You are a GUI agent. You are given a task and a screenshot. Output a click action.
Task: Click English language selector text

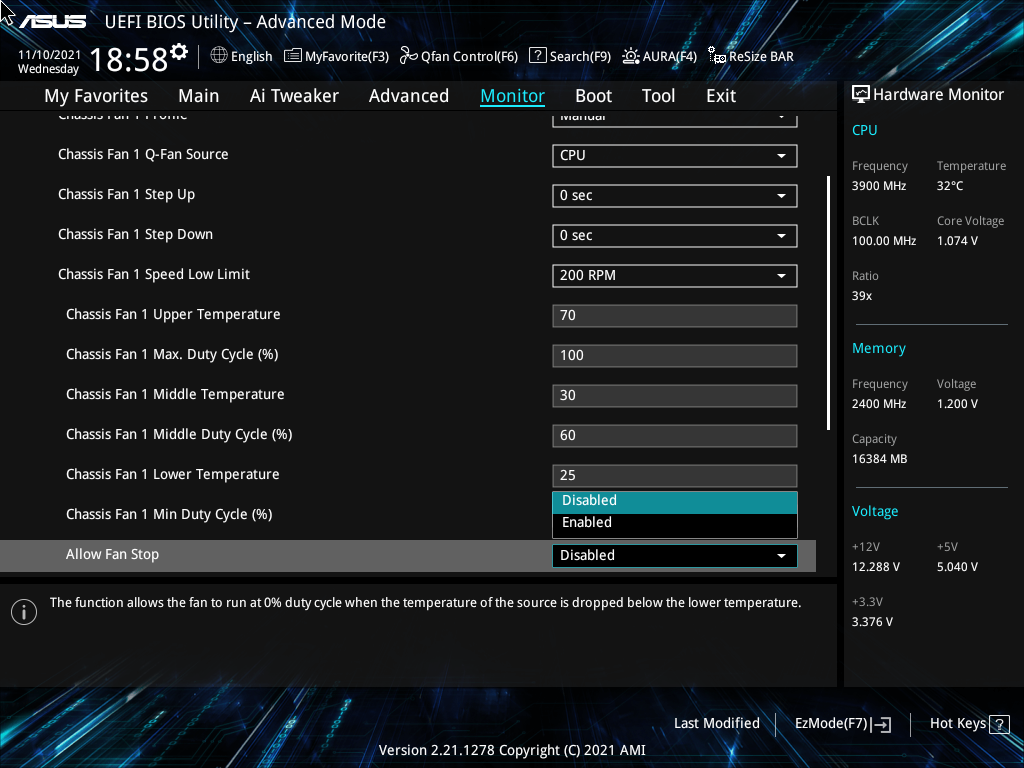[251, 57]
